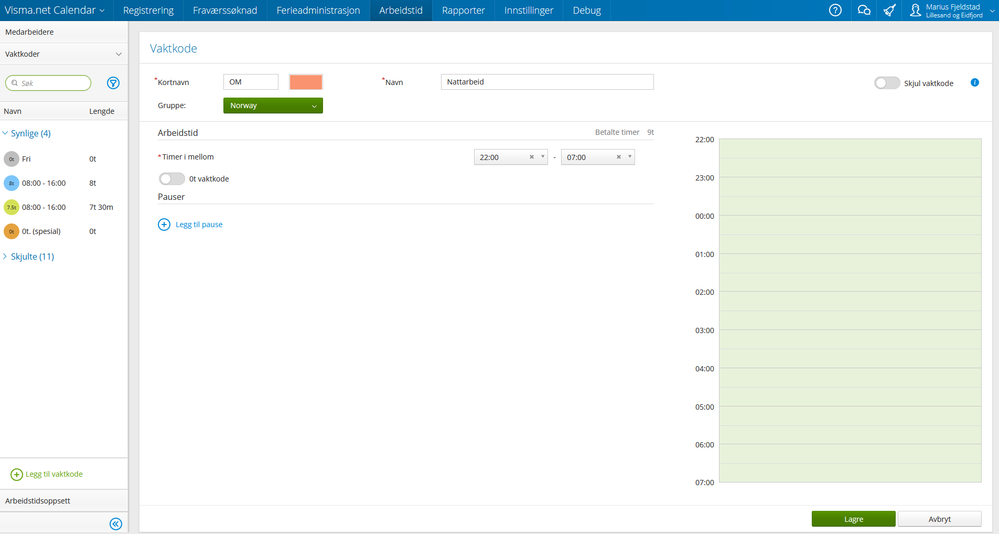Clear the 22:00 start time with x
This screenshot has width=999, height=534.
(531, 157)
